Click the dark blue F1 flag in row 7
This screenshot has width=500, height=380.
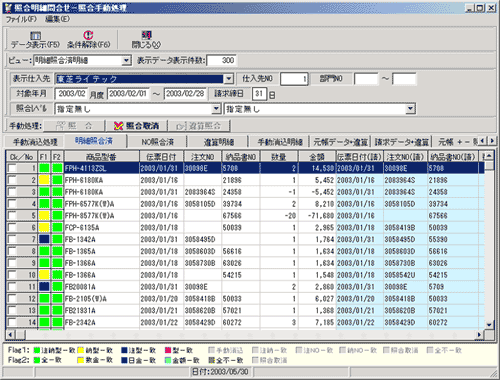44,239
